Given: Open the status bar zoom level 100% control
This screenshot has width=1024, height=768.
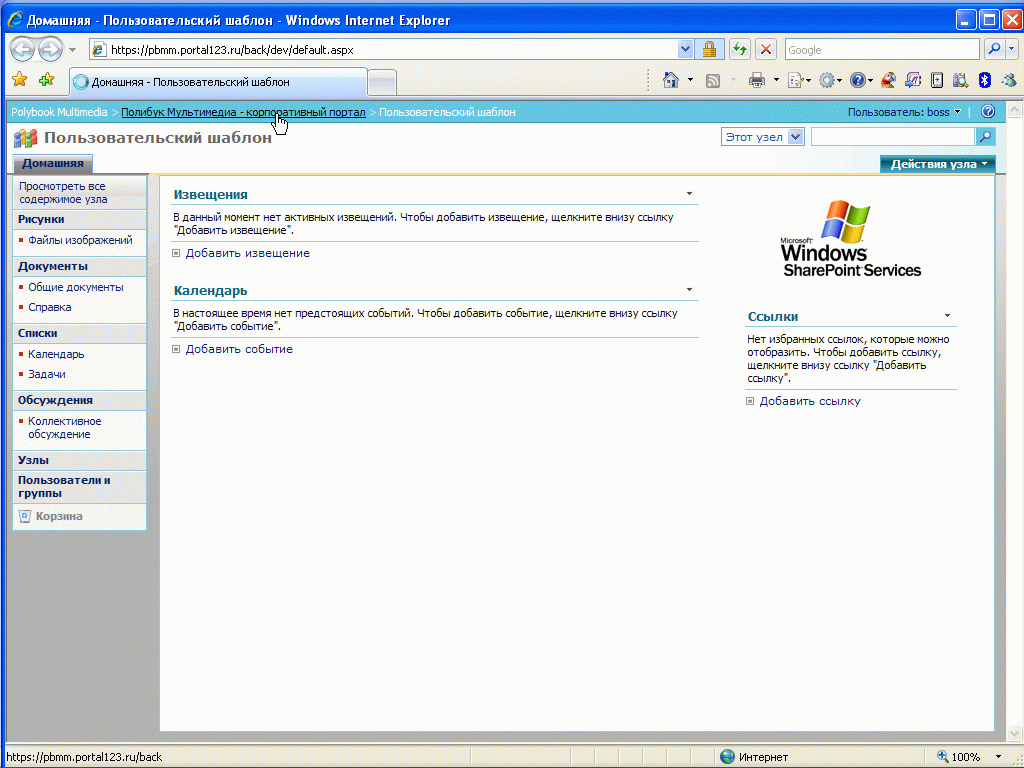Looking at the screenshot, I should click(967, 757).
